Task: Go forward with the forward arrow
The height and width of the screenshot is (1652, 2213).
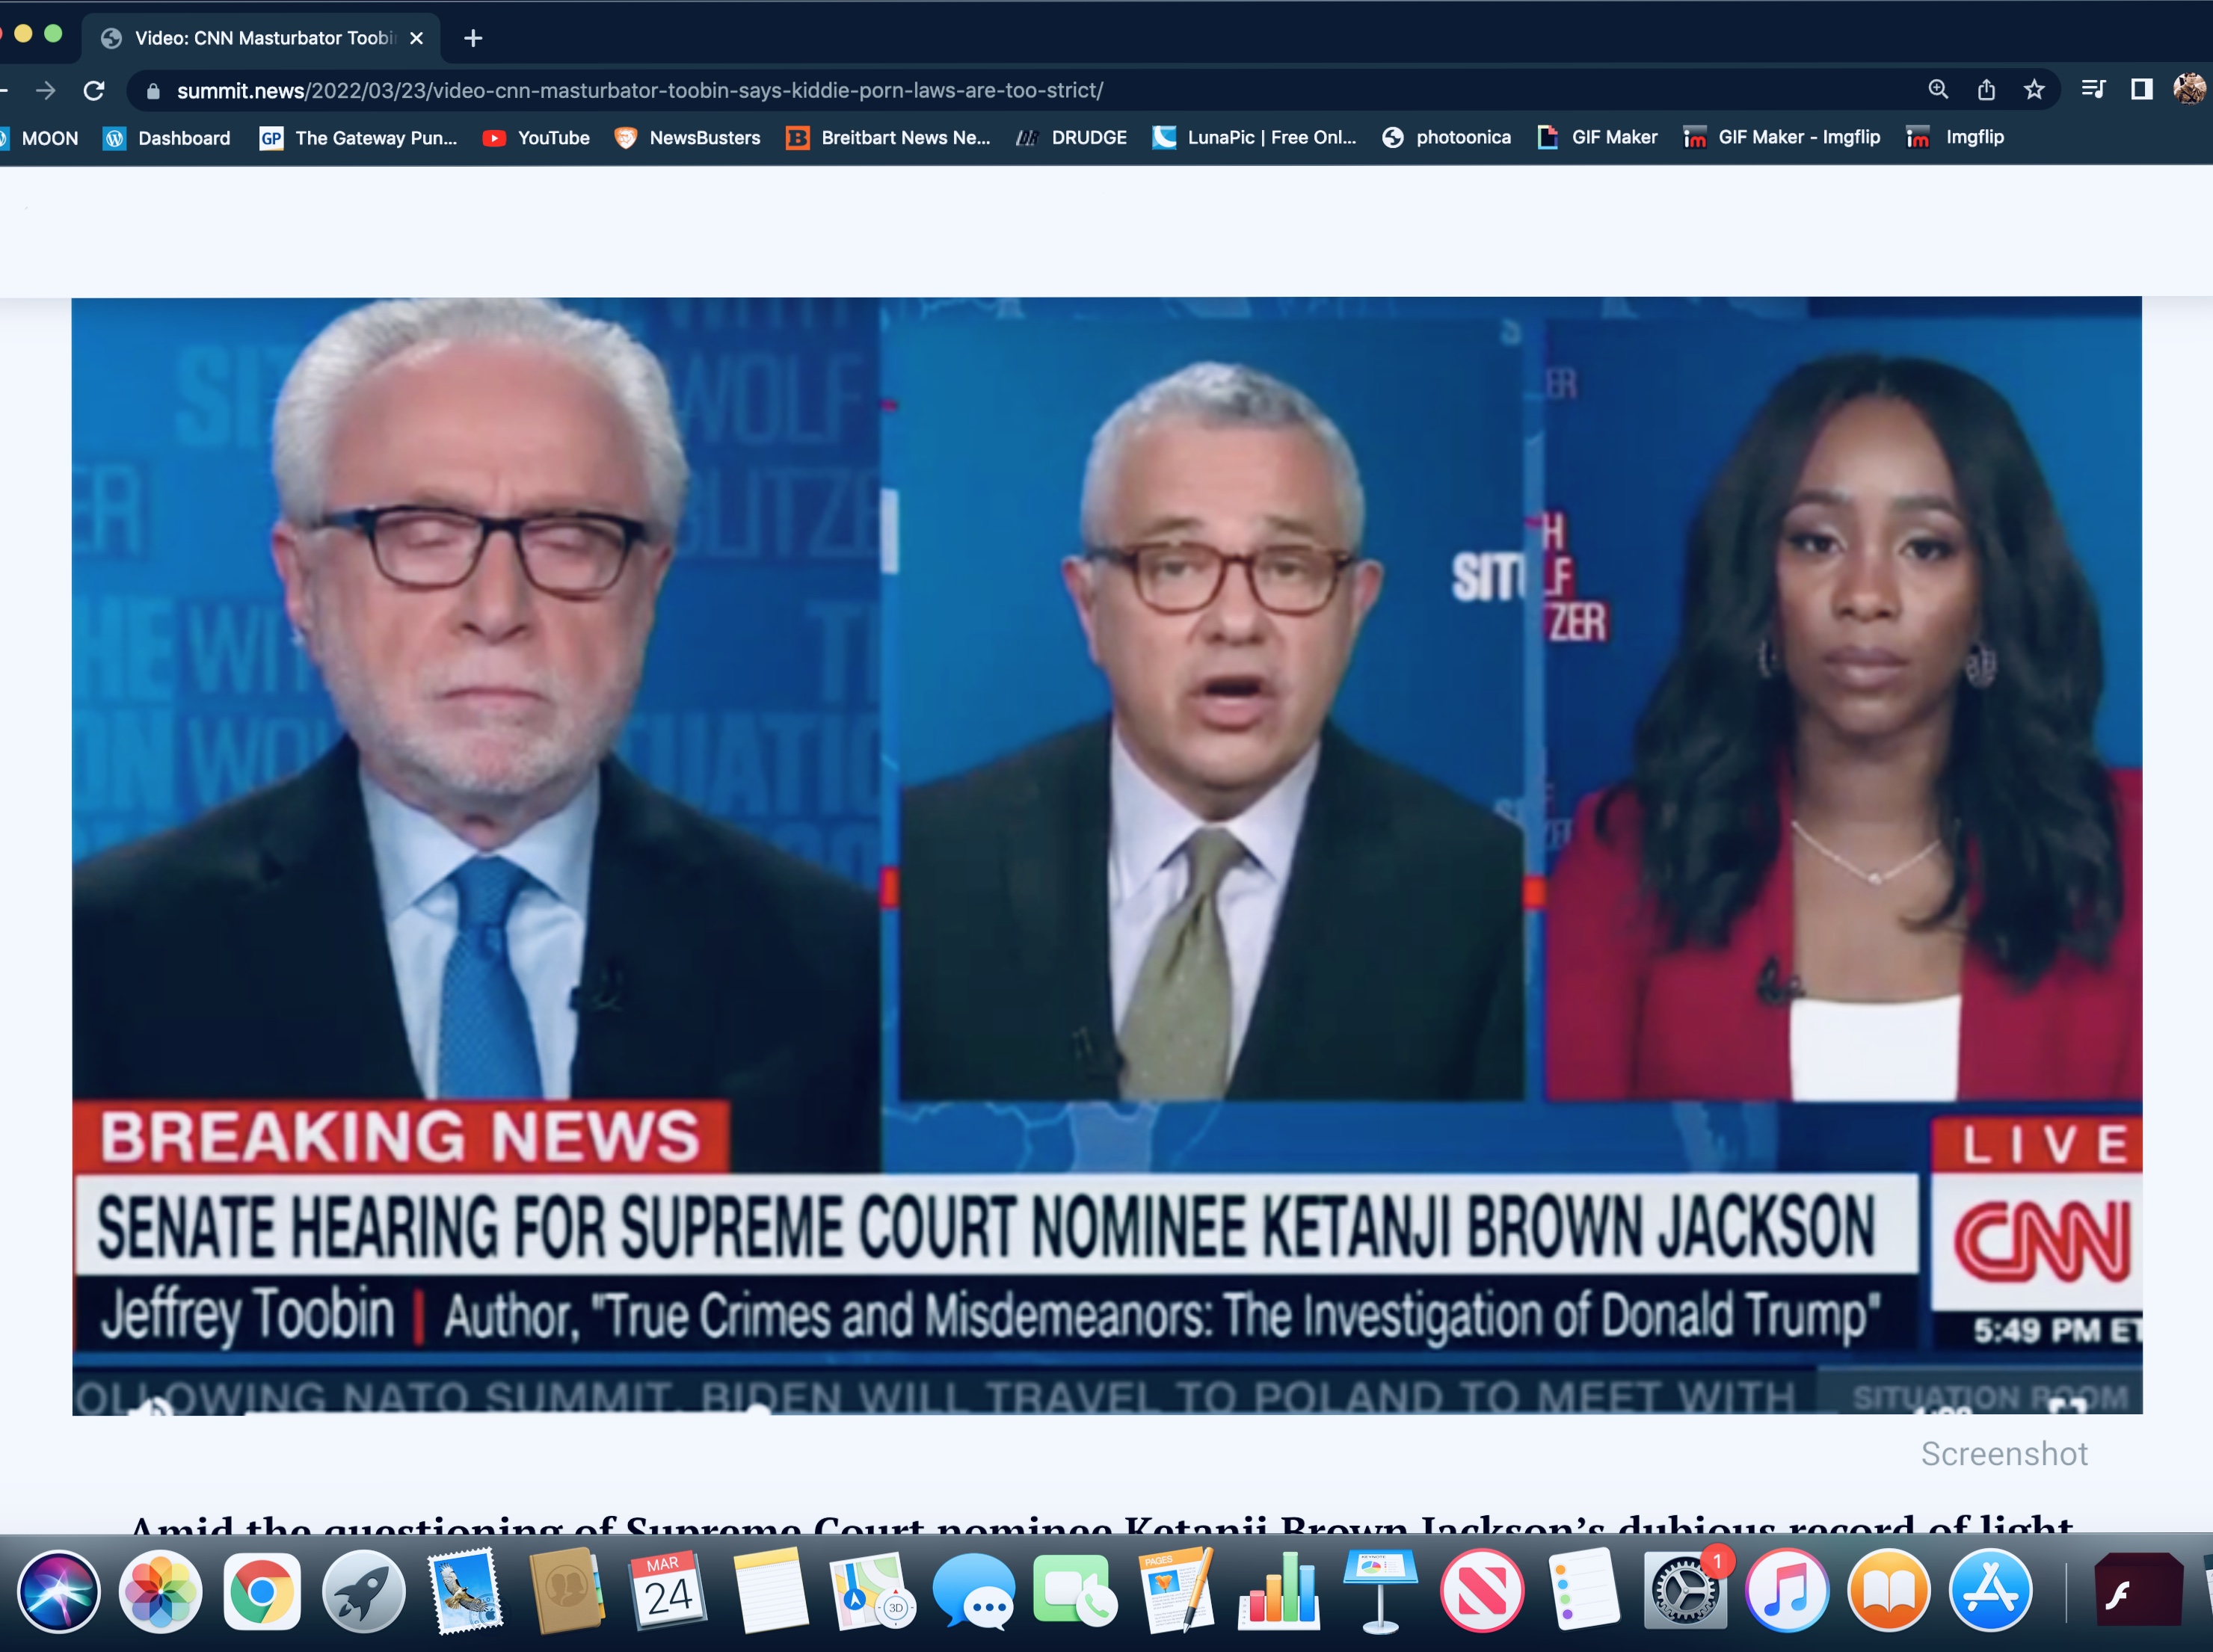Action: coord(45,91)
